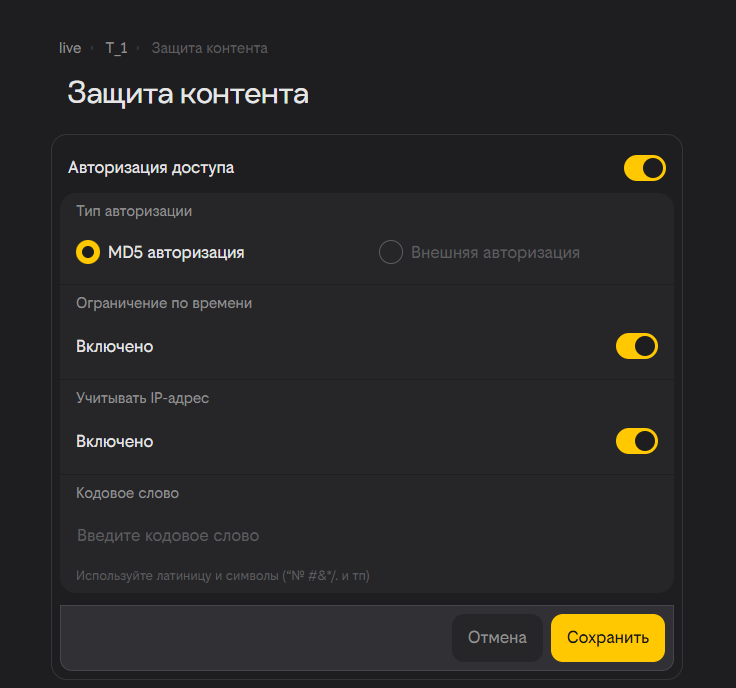The width and height of the screenshot is (736, 688).
Task: Click Включено text under Ограничение по времени
Action: point(114,347)
